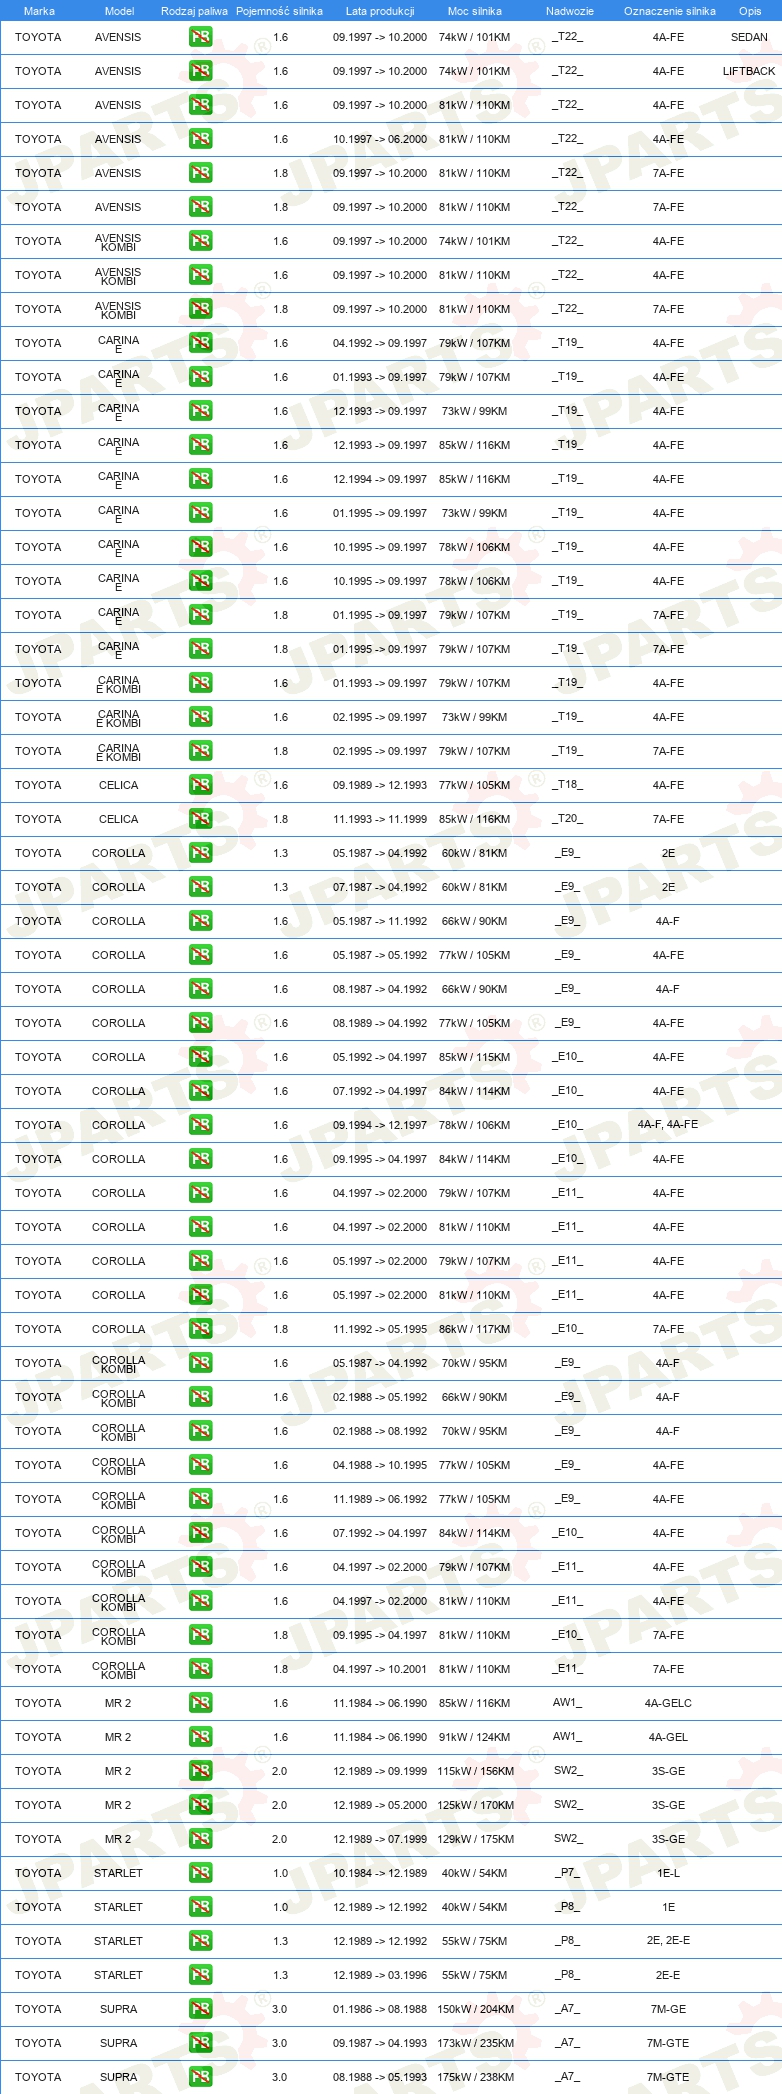Screen dimensions: 782x2094
Task: Click fuel icon in STARLET 2E, 2E-E row
Action: pos(200,1941)
